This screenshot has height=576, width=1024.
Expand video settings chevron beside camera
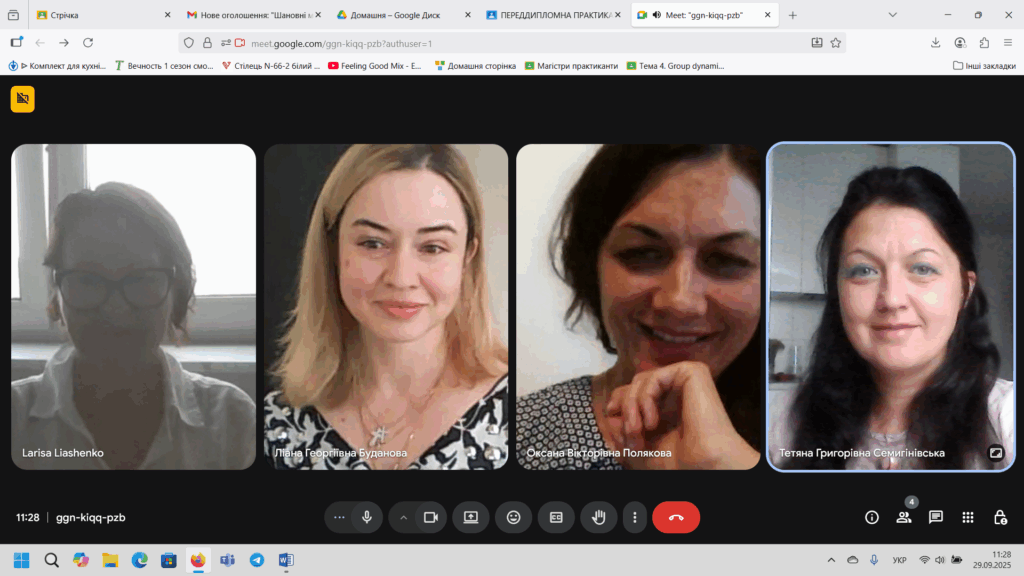click(404, 517)
